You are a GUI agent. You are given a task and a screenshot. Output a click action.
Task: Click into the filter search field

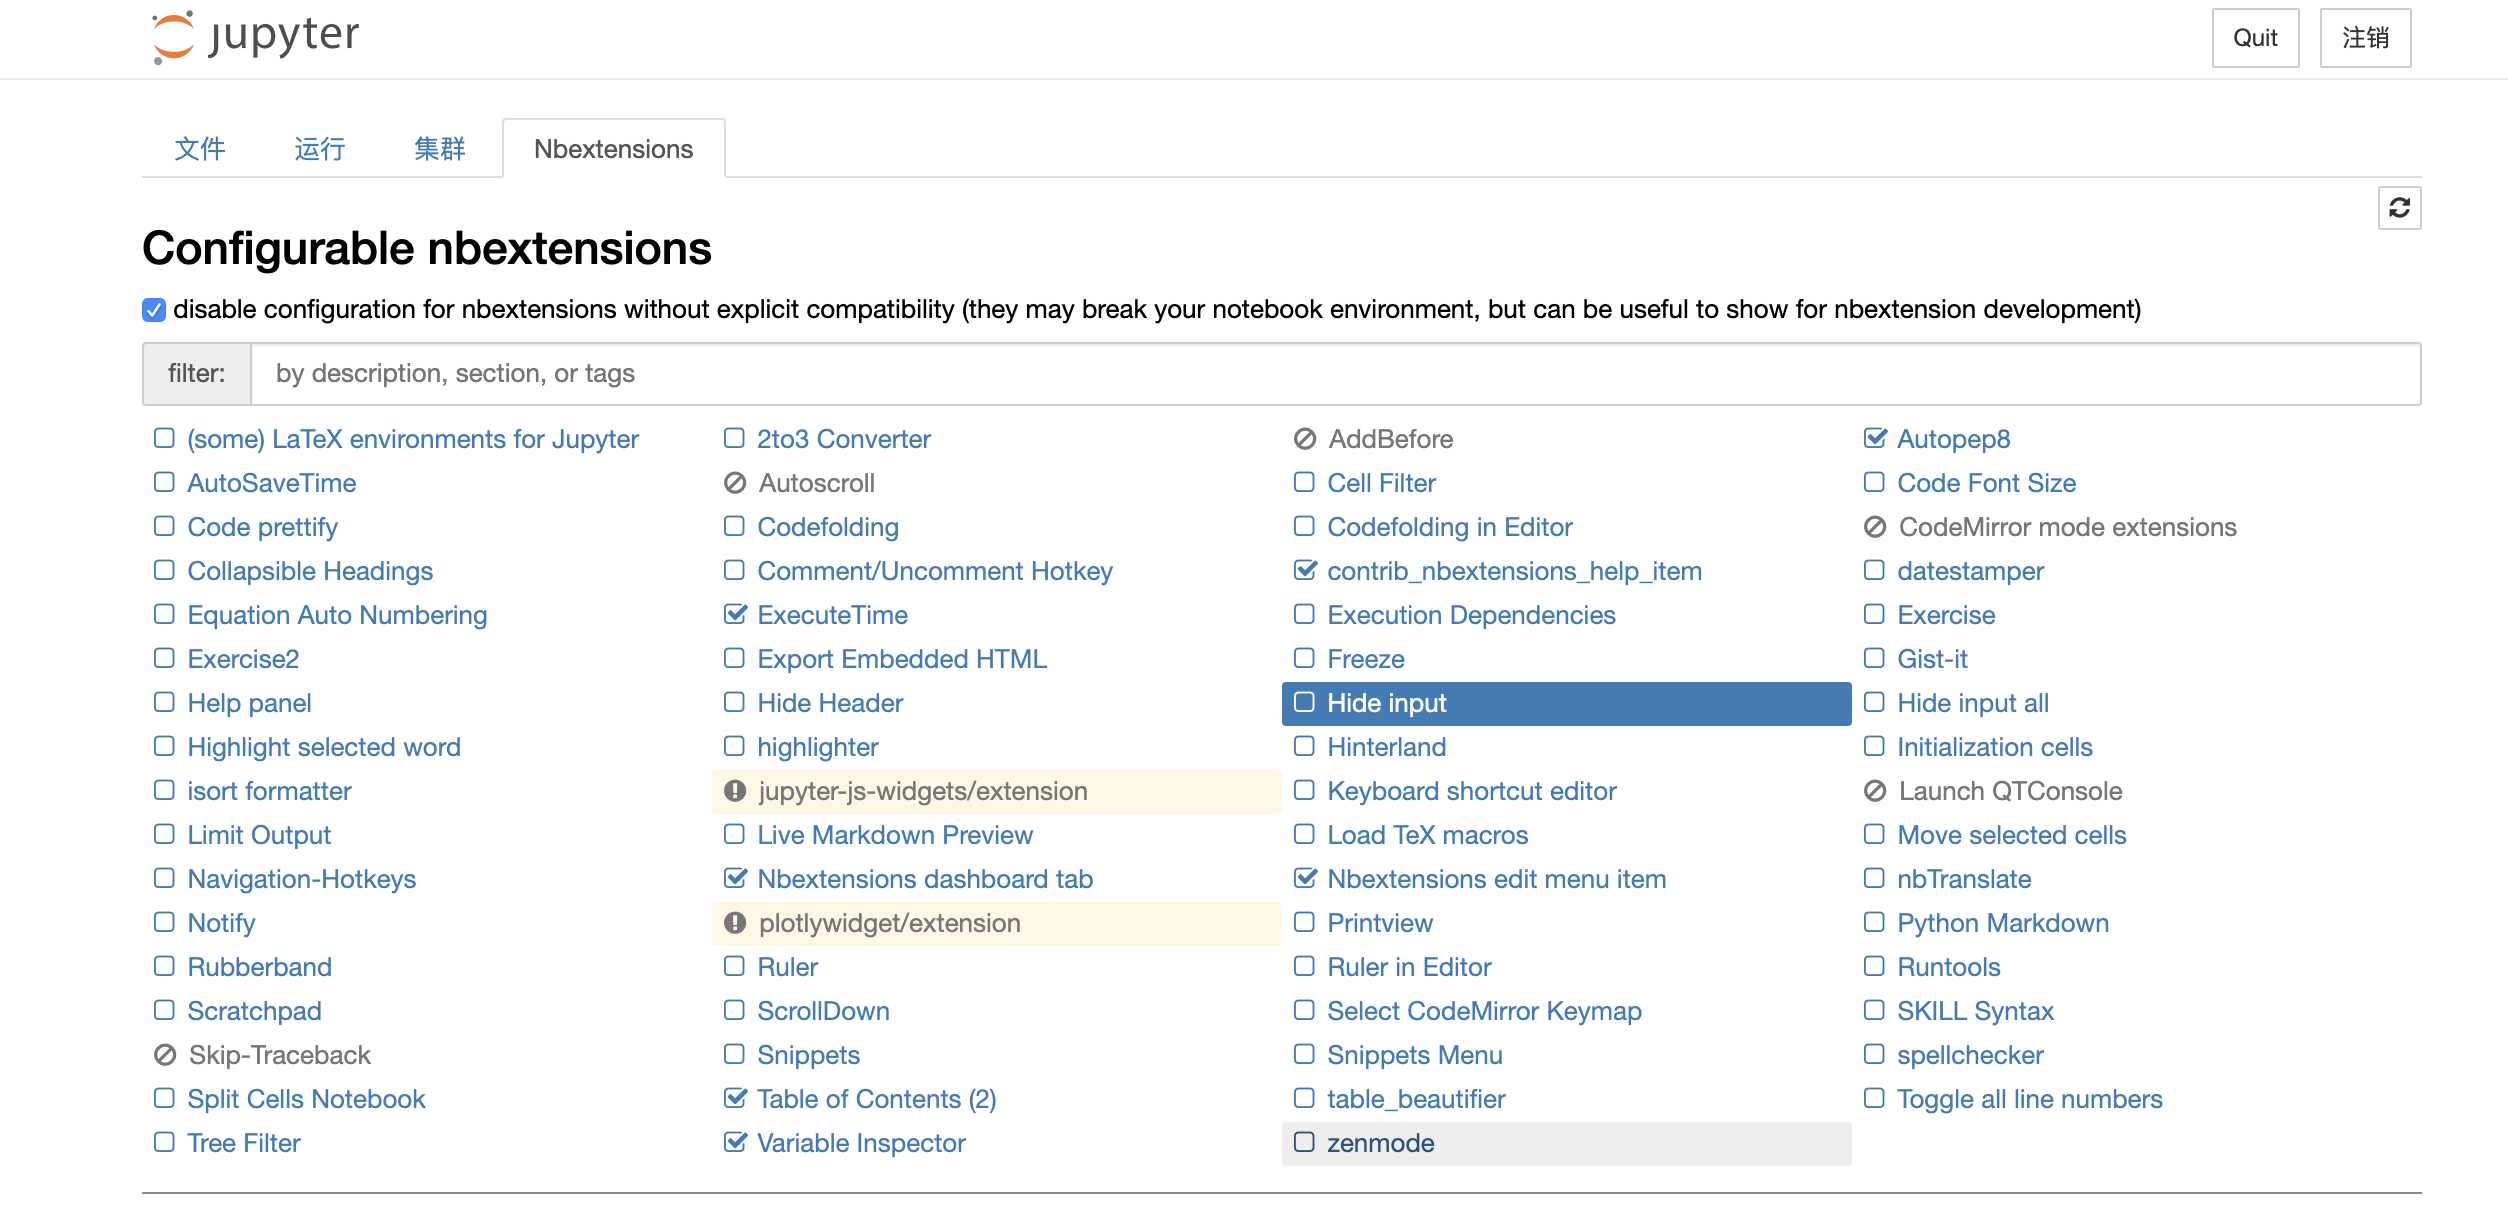(x=1335, y=374)
